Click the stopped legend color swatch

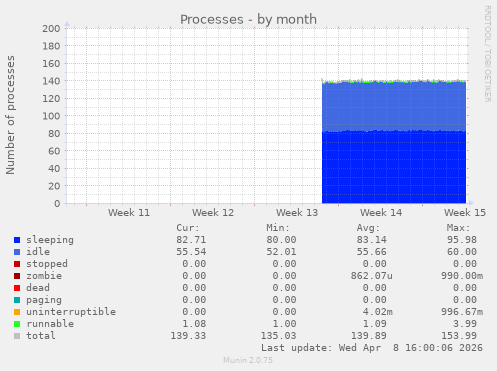17,264
